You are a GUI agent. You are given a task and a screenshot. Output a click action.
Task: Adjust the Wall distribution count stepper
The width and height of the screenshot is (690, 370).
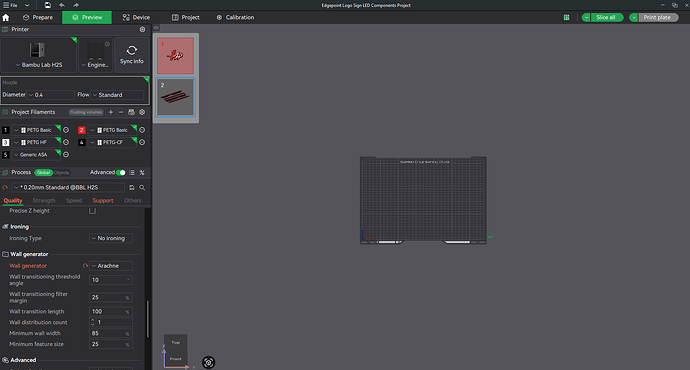[92, 322]
